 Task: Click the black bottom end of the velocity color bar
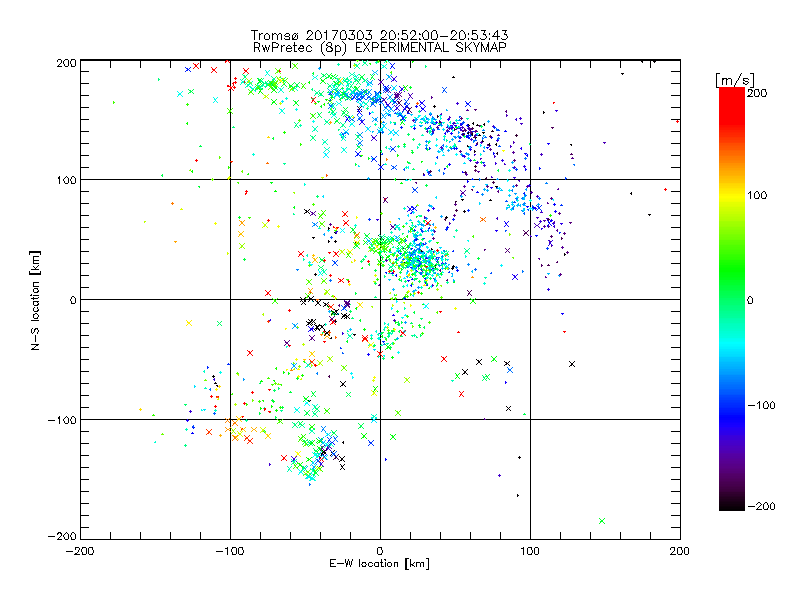pos(732,504)
